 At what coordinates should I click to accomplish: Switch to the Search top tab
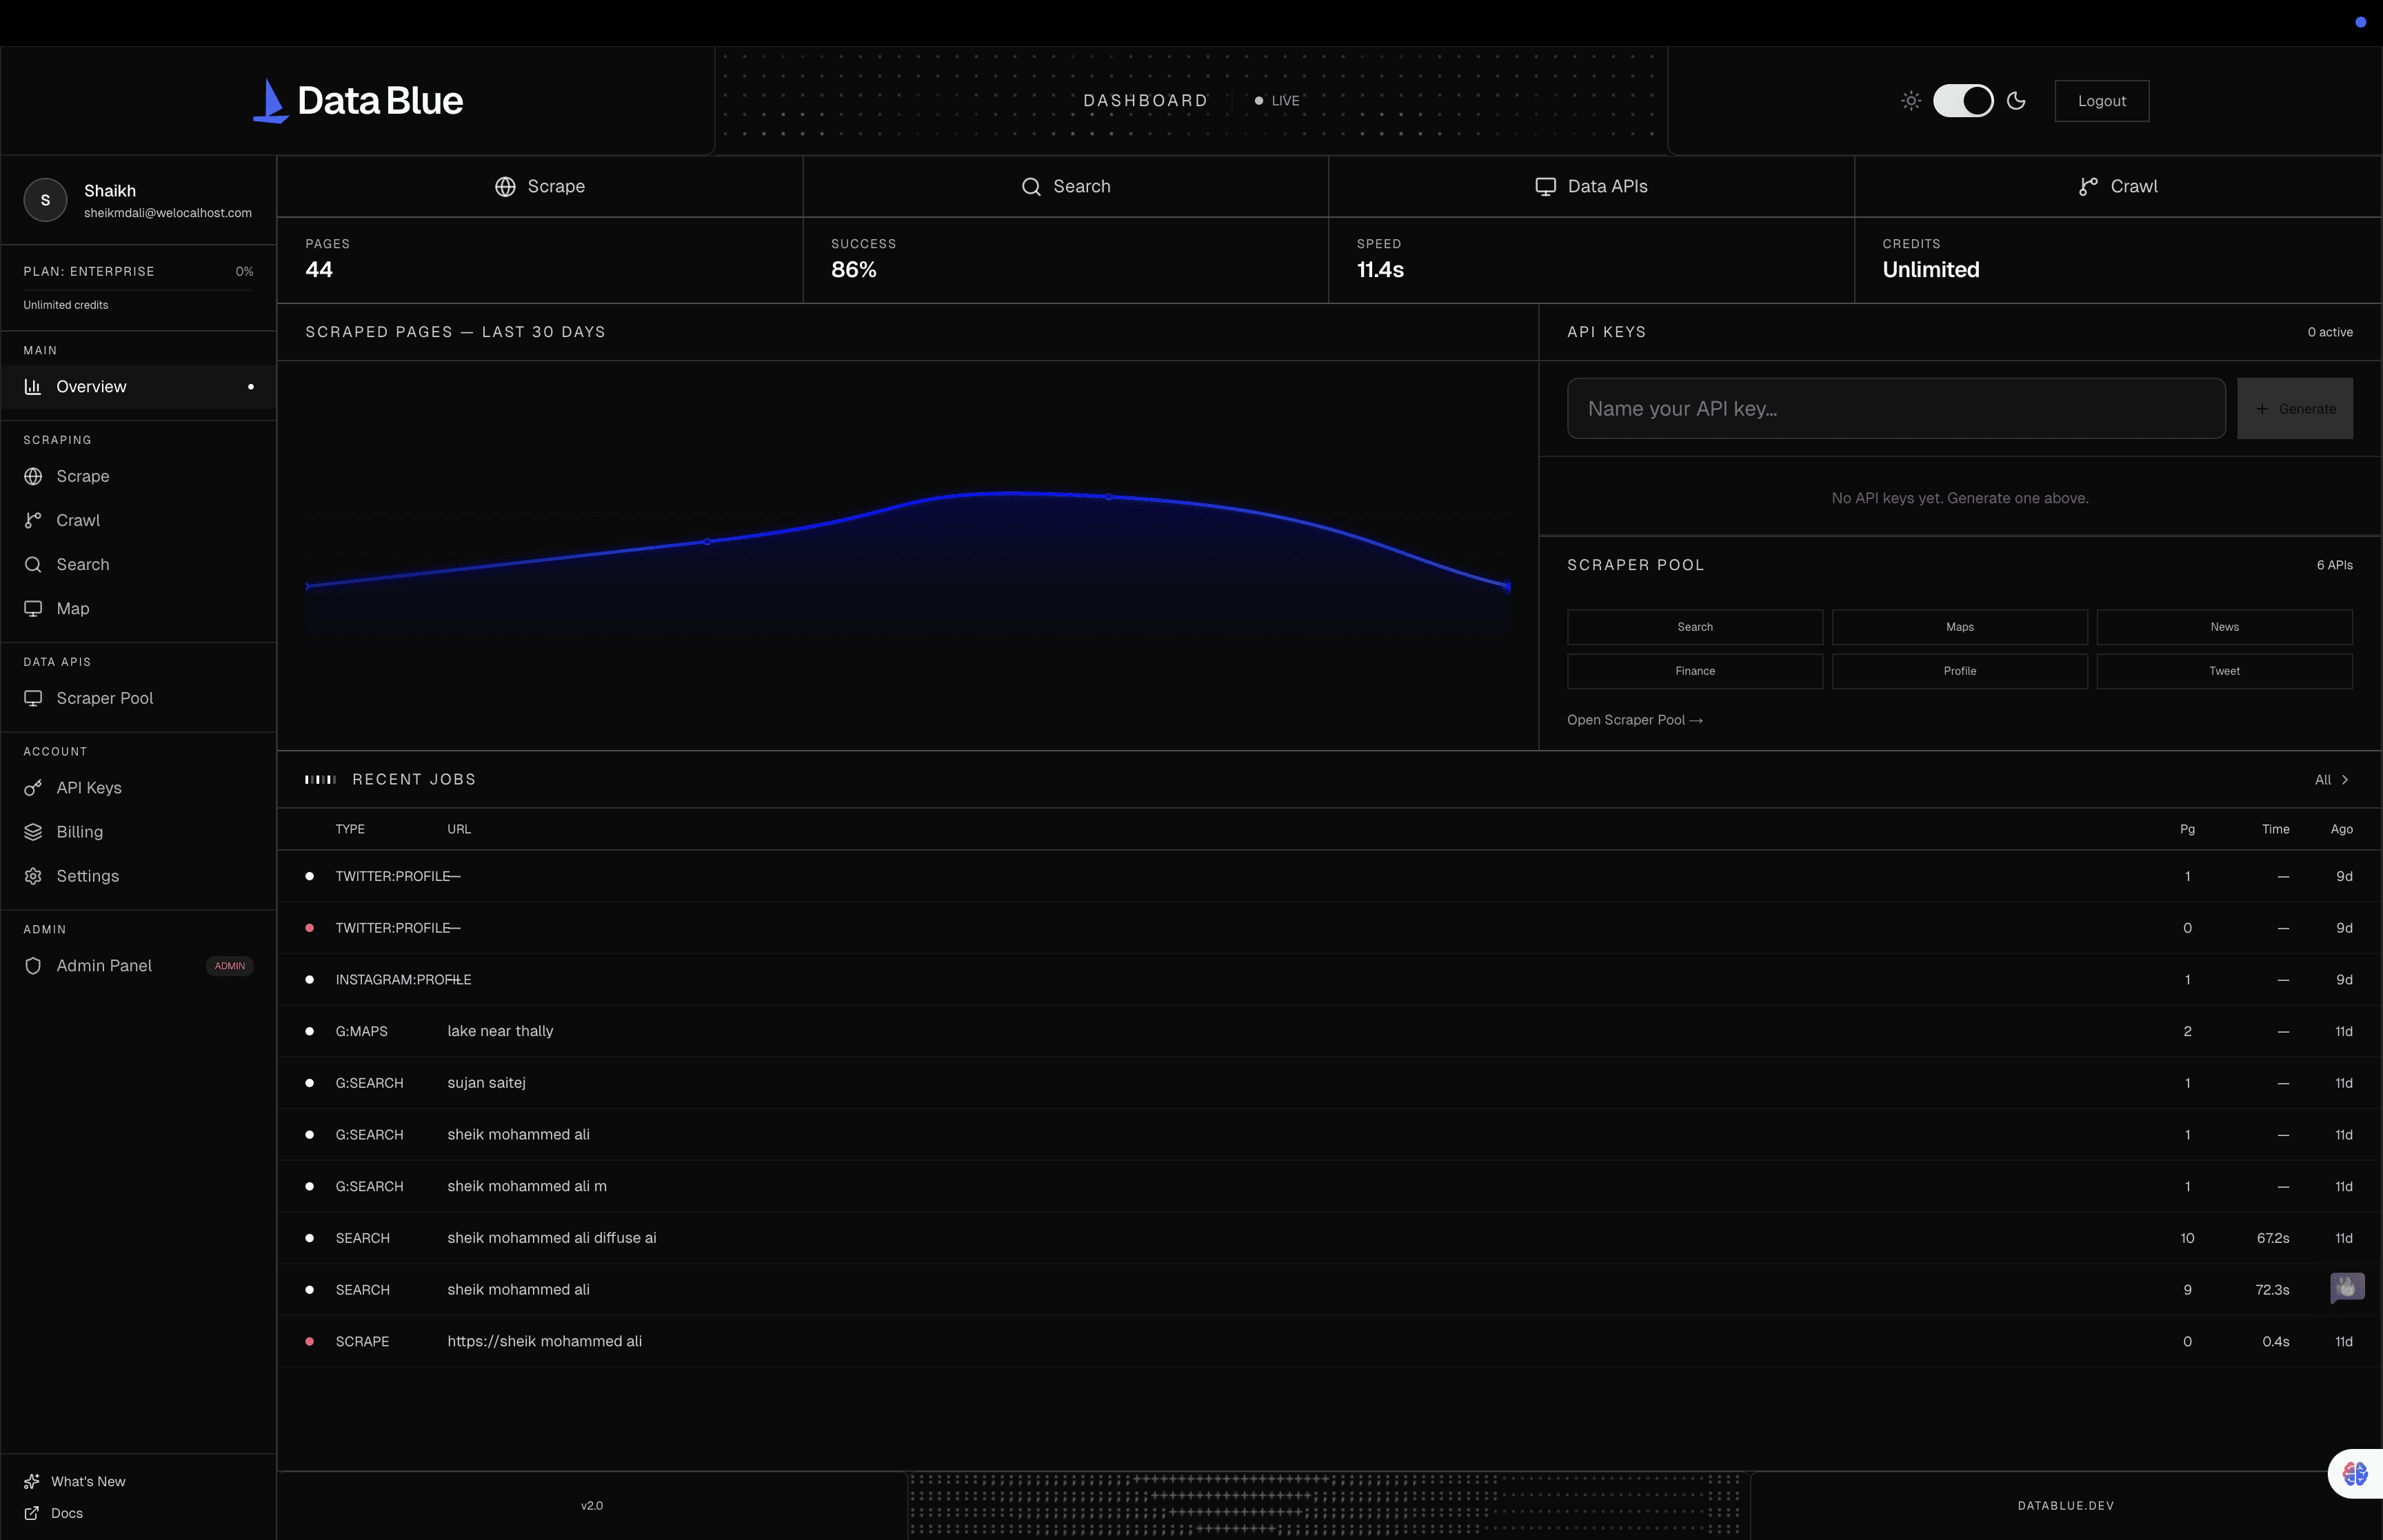1065,187
